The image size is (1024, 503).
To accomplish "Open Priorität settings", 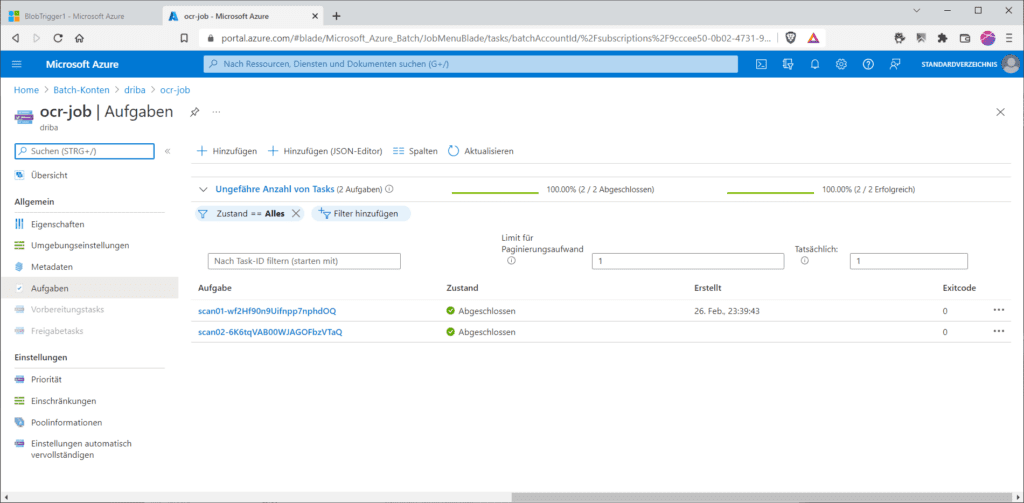I will tap(46, 379).
